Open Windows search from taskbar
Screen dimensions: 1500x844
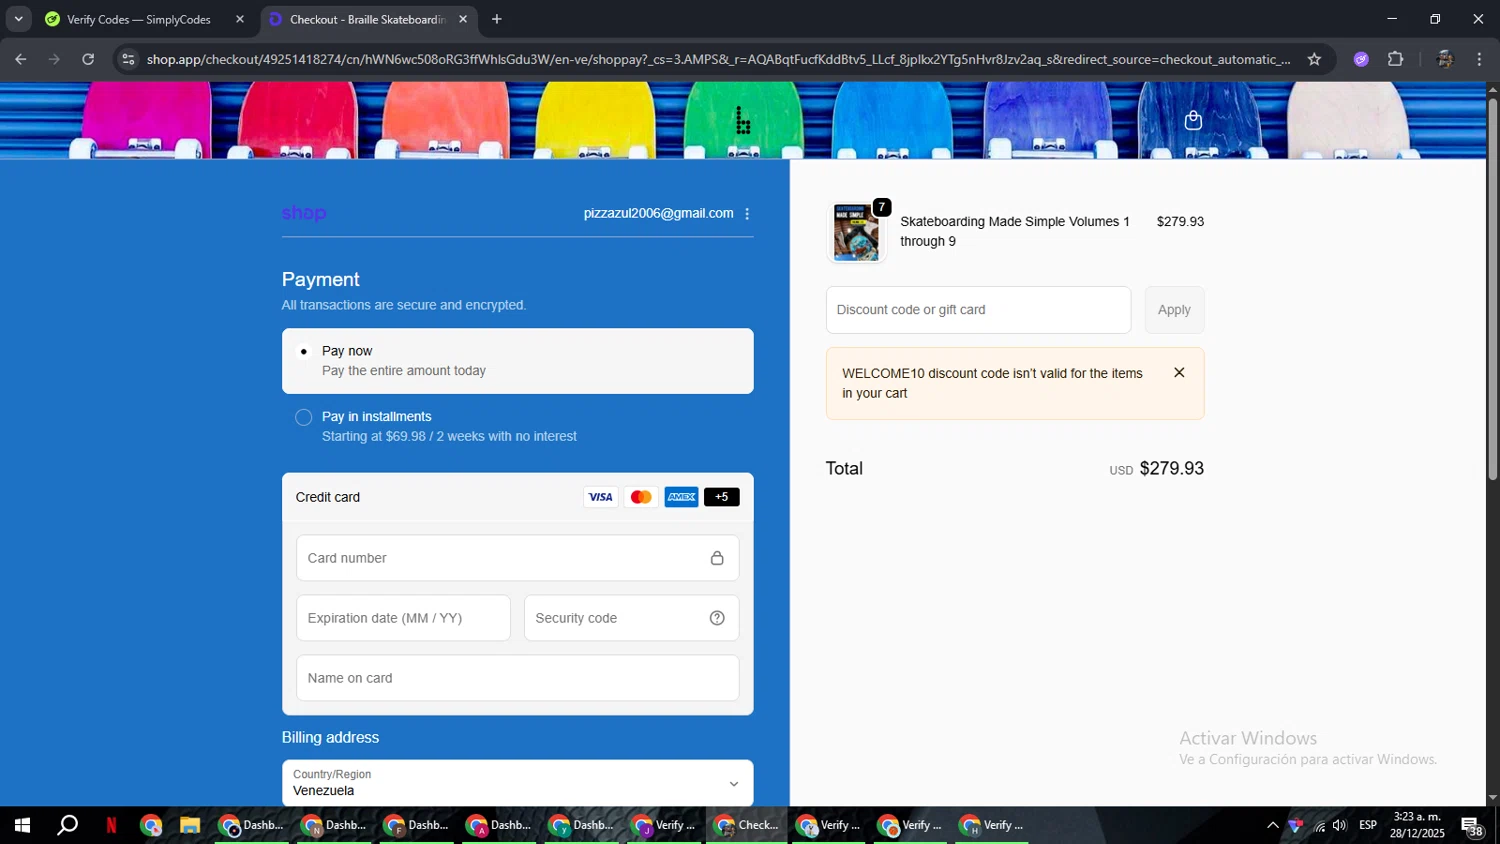(x=67, y=825)
